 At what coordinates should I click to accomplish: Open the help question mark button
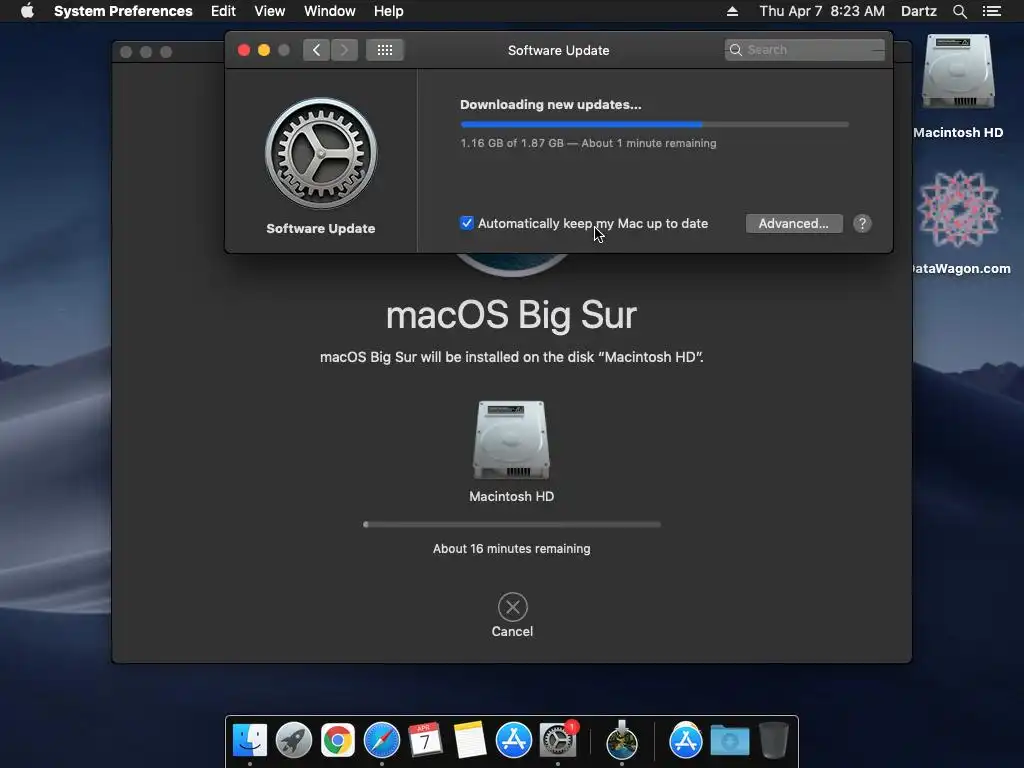[862, 223]
